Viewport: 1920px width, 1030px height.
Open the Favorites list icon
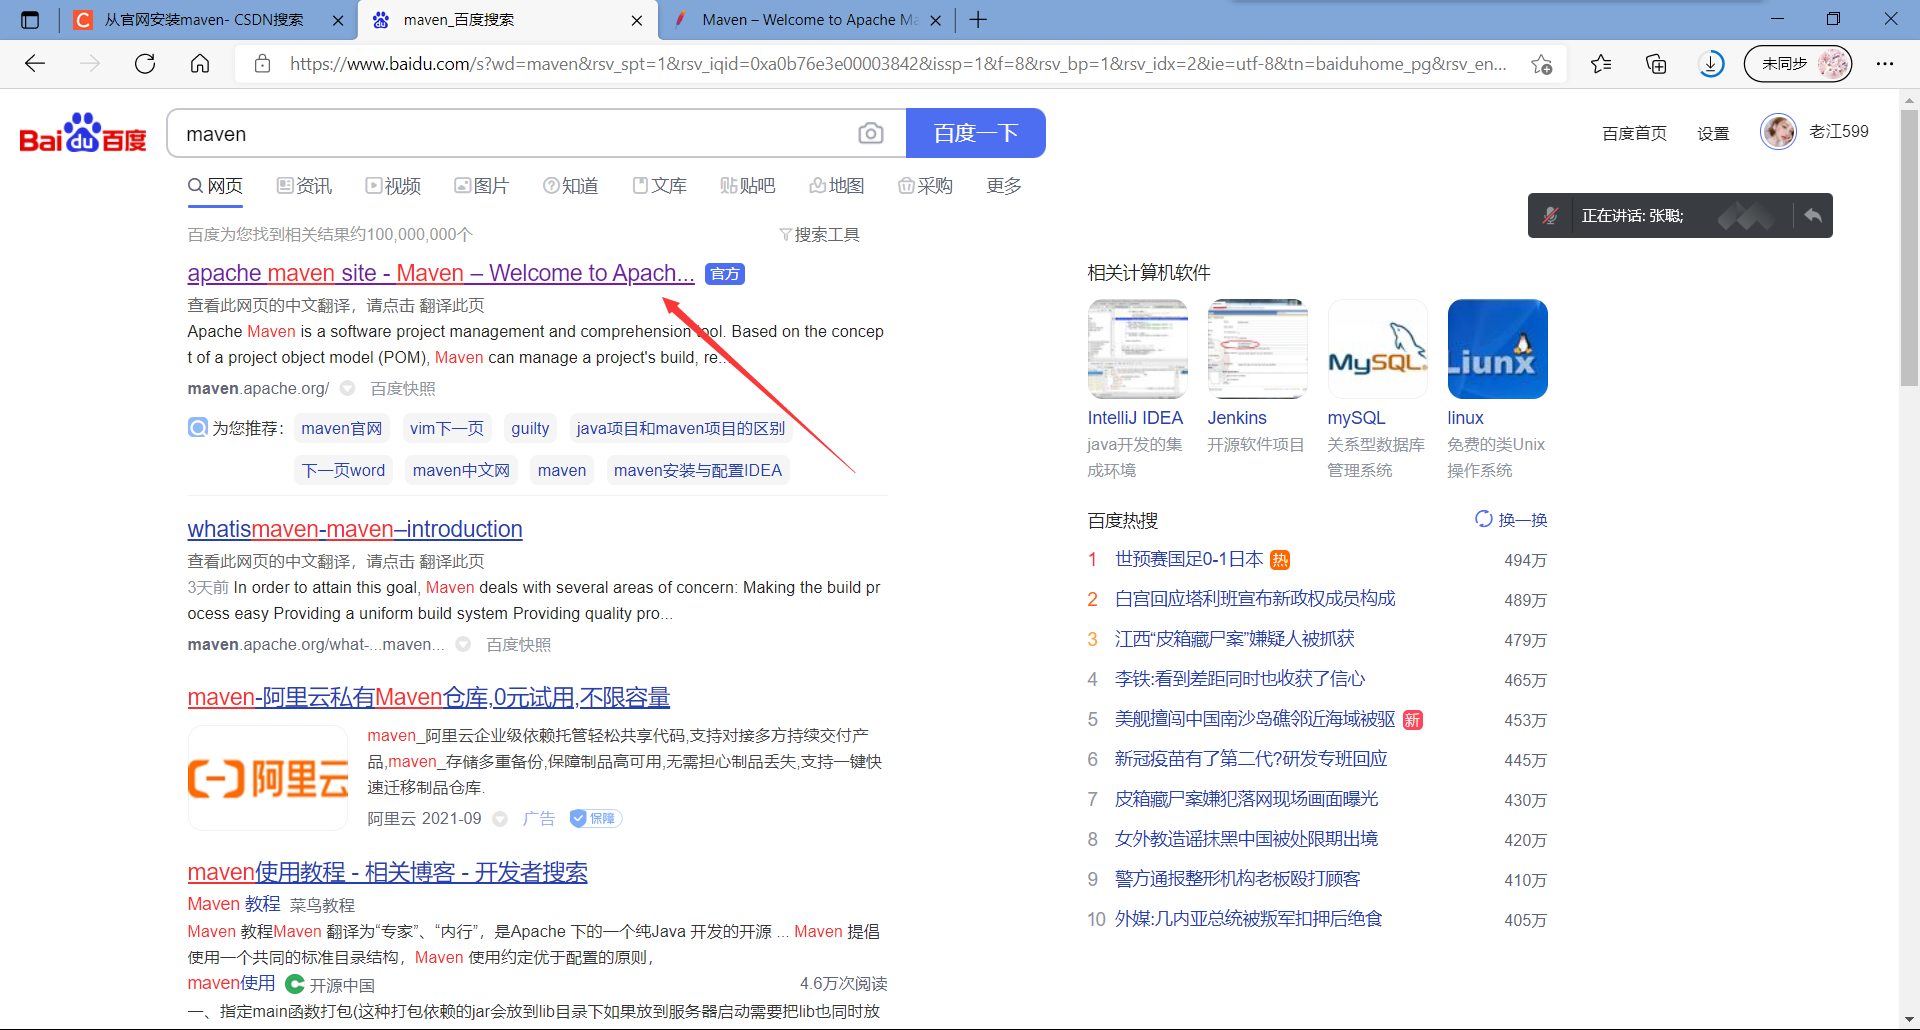click(1601, 64)
